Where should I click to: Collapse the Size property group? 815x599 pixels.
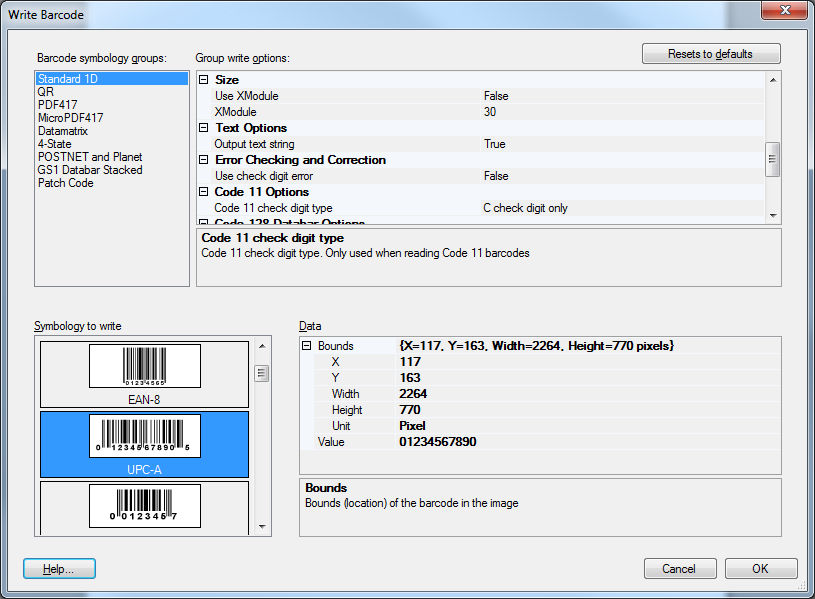204,80
